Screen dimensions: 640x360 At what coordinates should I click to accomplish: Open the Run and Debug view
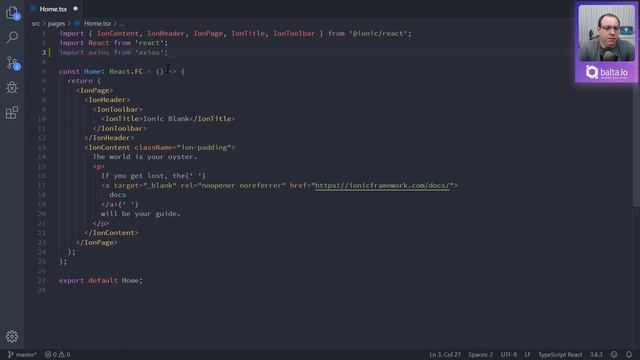point(12,87)
